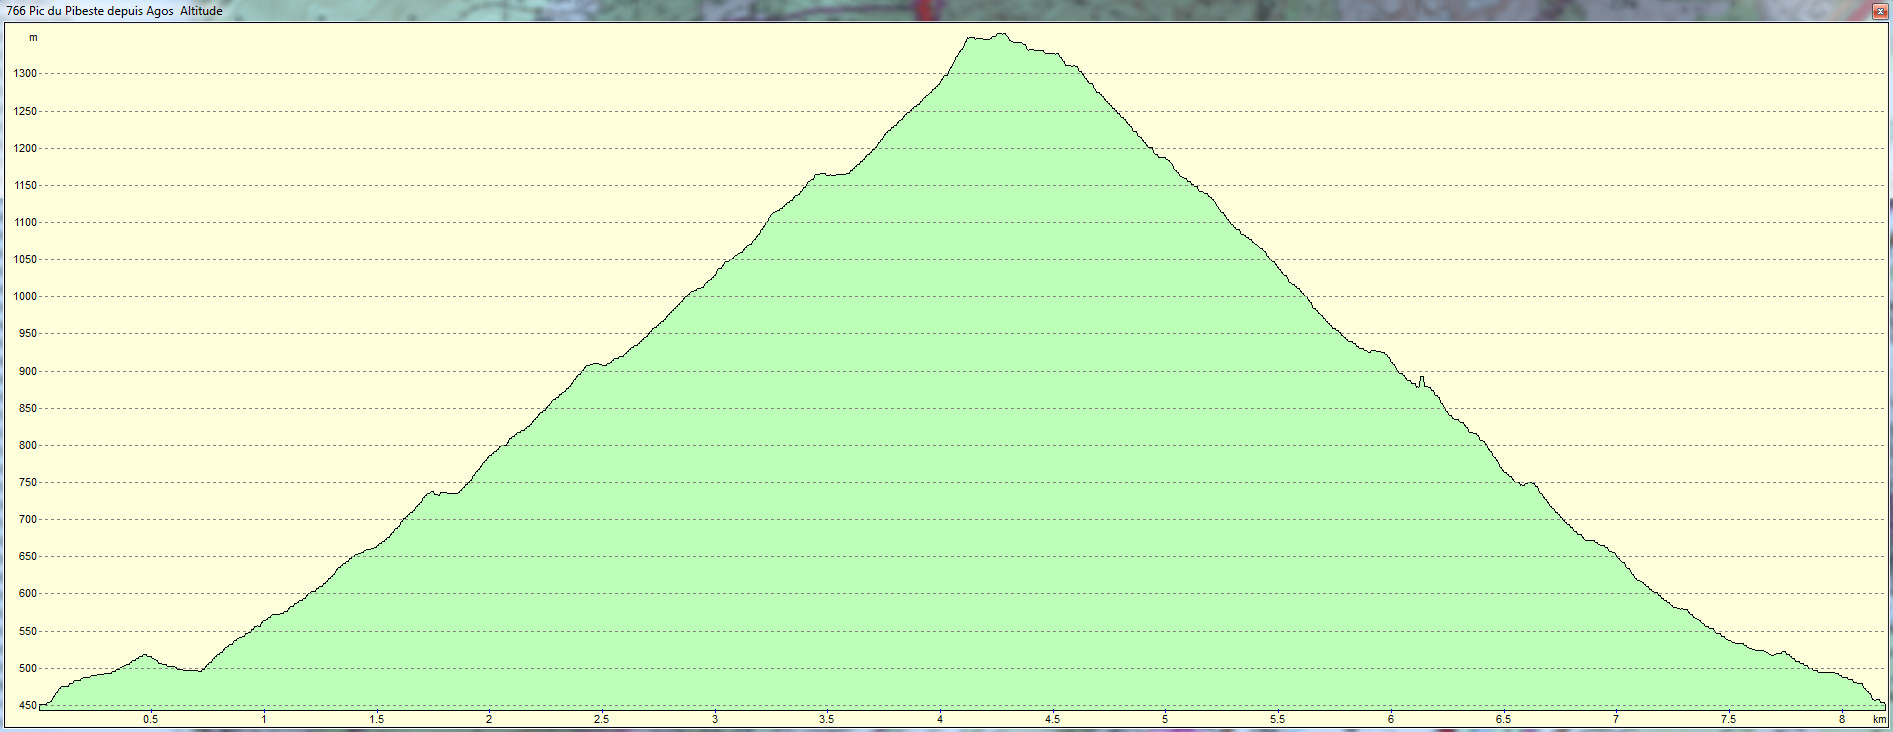
Task: Click the 8 km distance tick label
Action: (x=1841, y=719)
